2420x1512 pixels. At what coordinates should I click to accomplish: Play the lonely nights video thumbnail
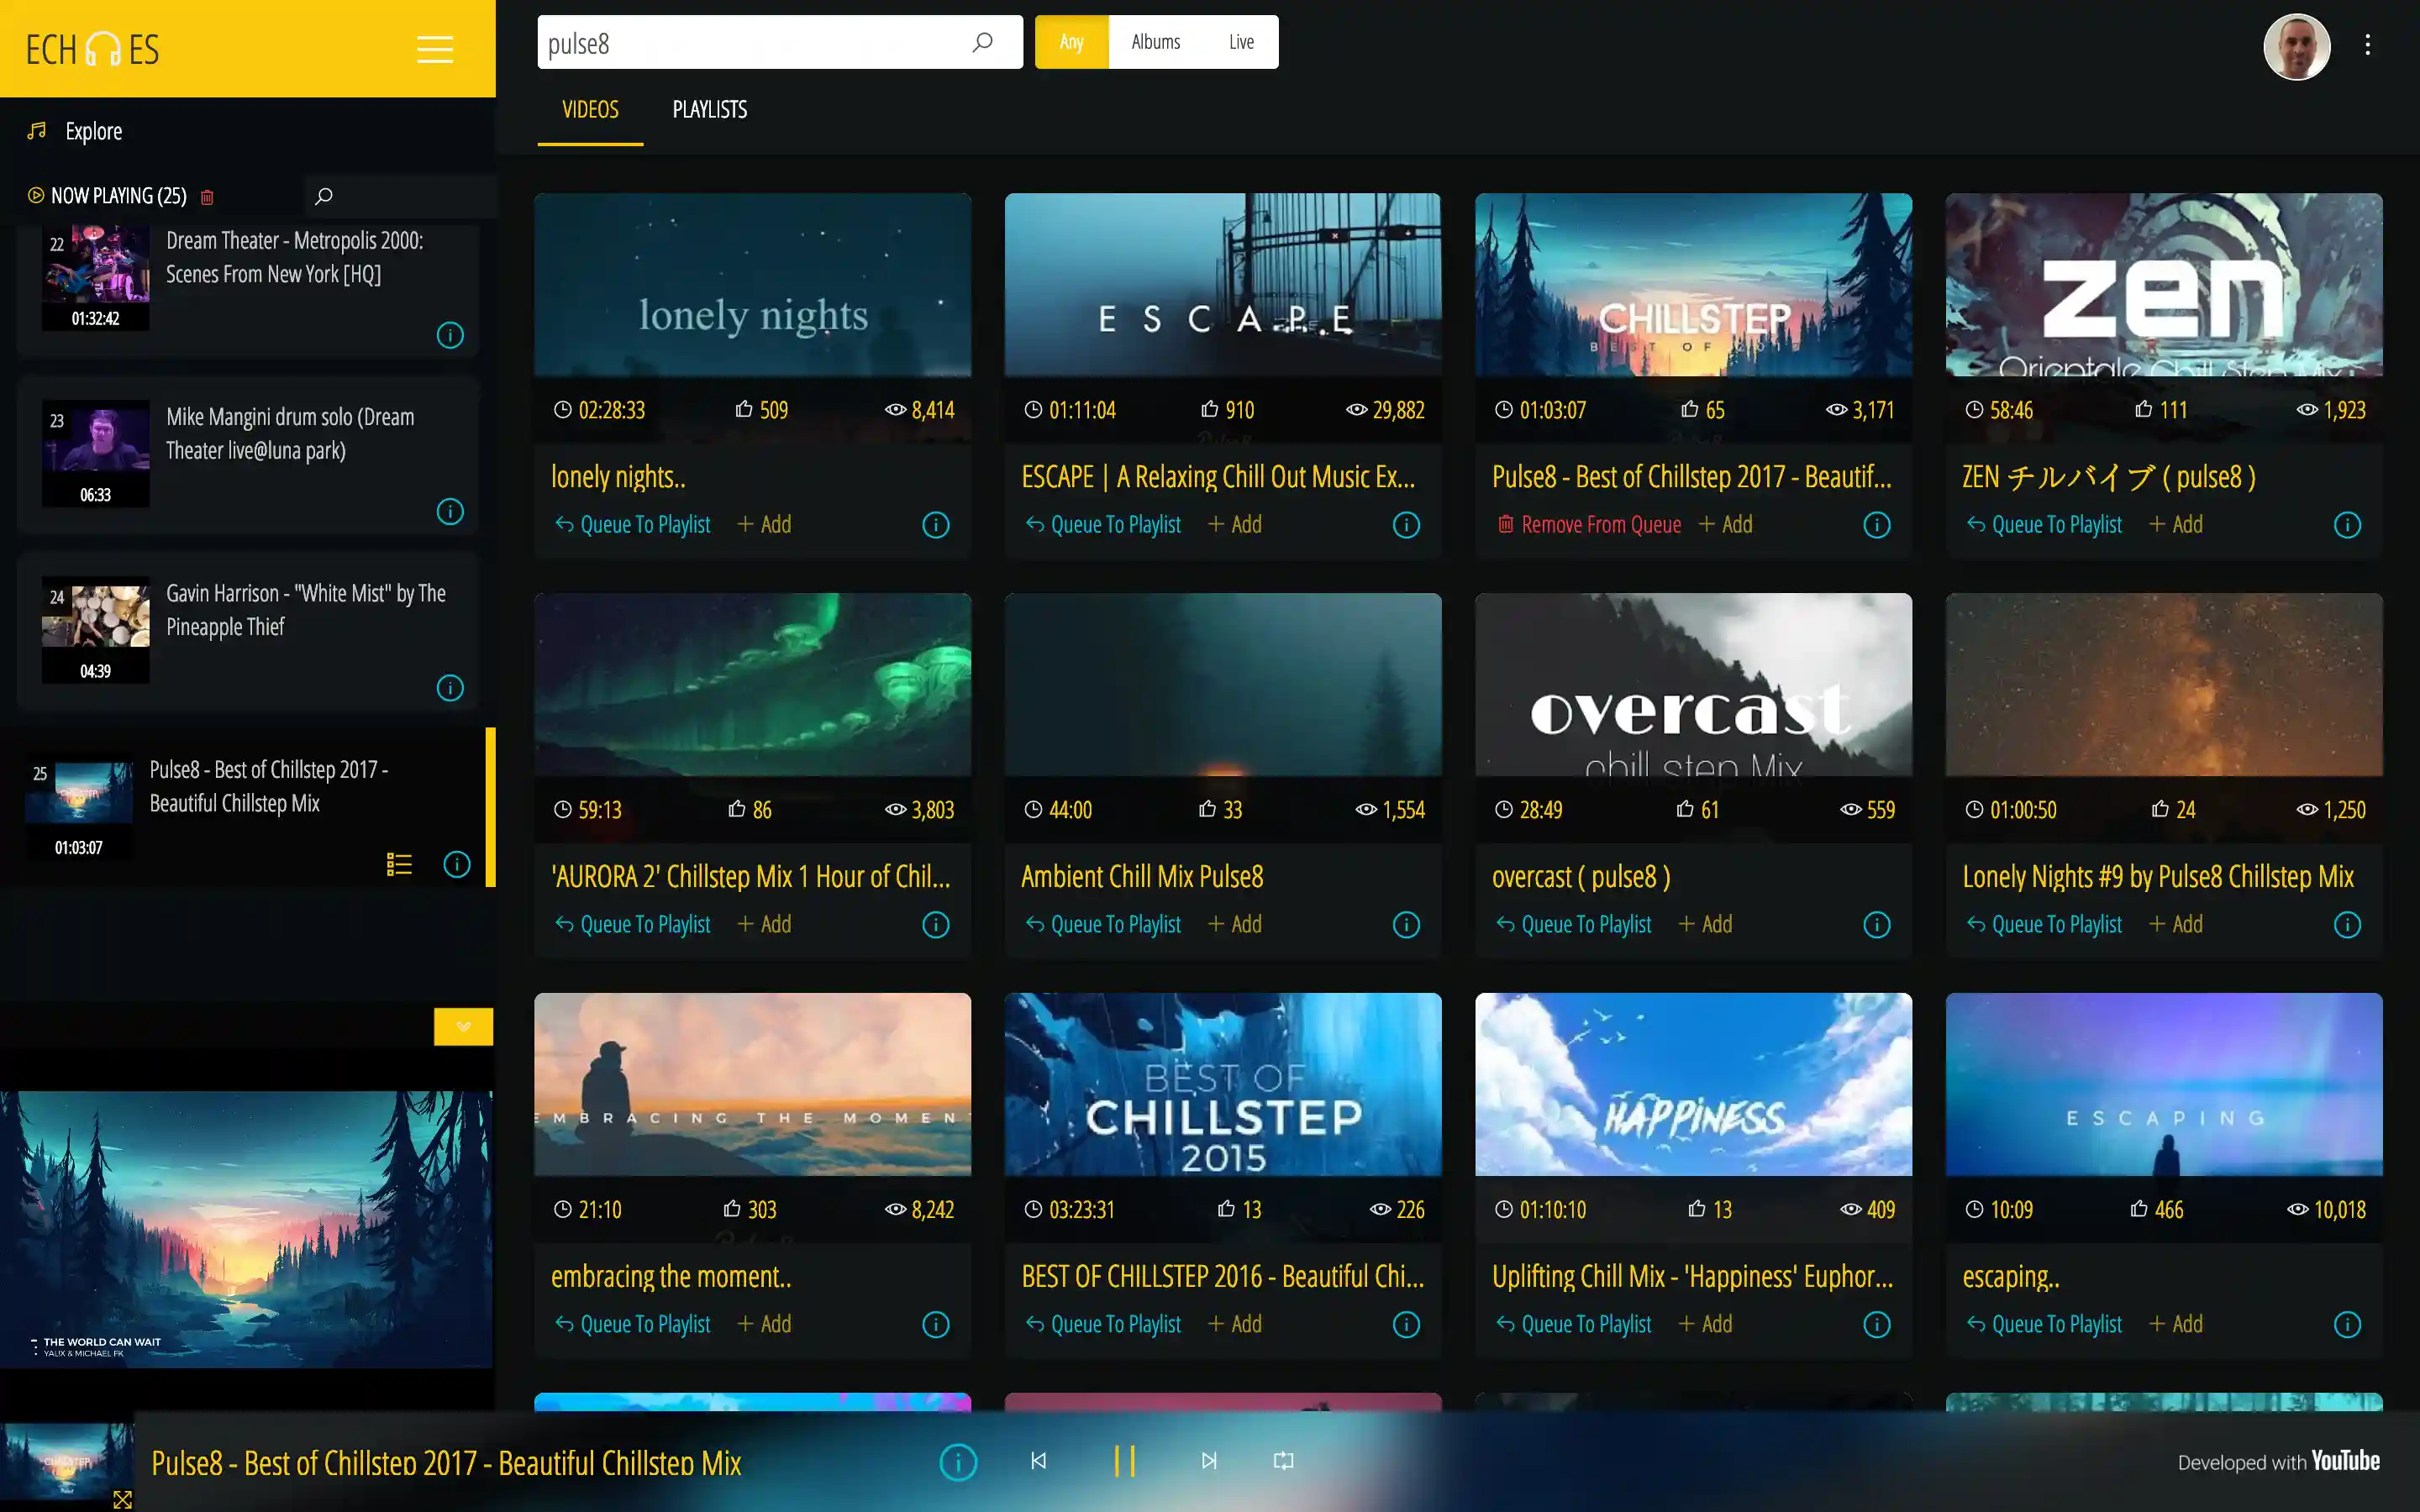[x=752, y=285]
